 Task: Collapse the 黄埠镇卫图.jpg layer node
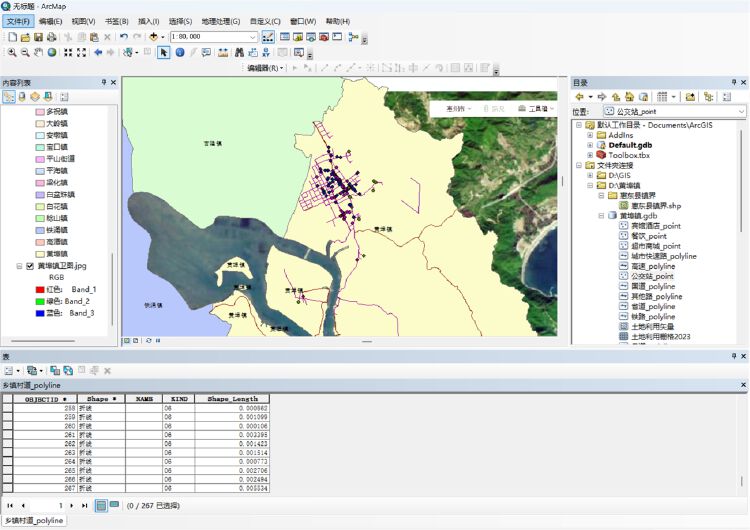19,266
